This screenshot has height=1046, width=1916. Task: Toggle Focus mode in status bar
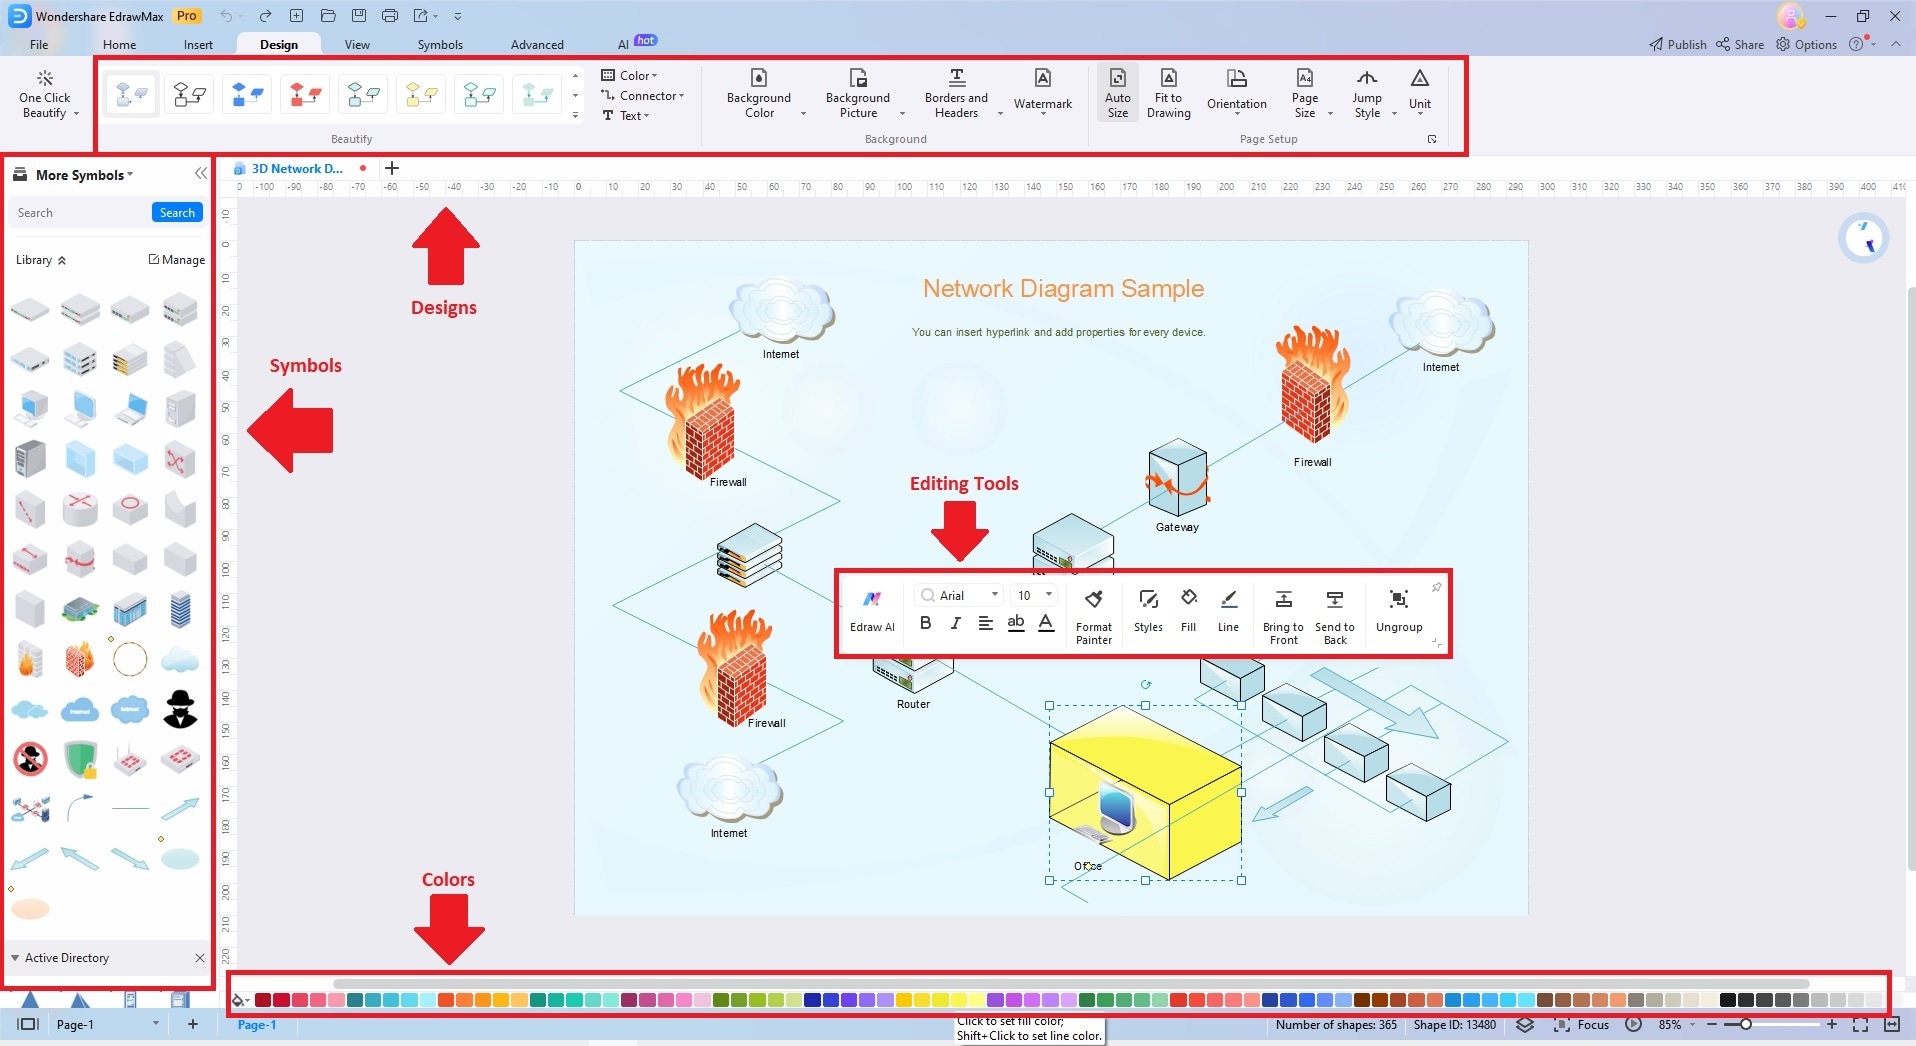1581,1024
